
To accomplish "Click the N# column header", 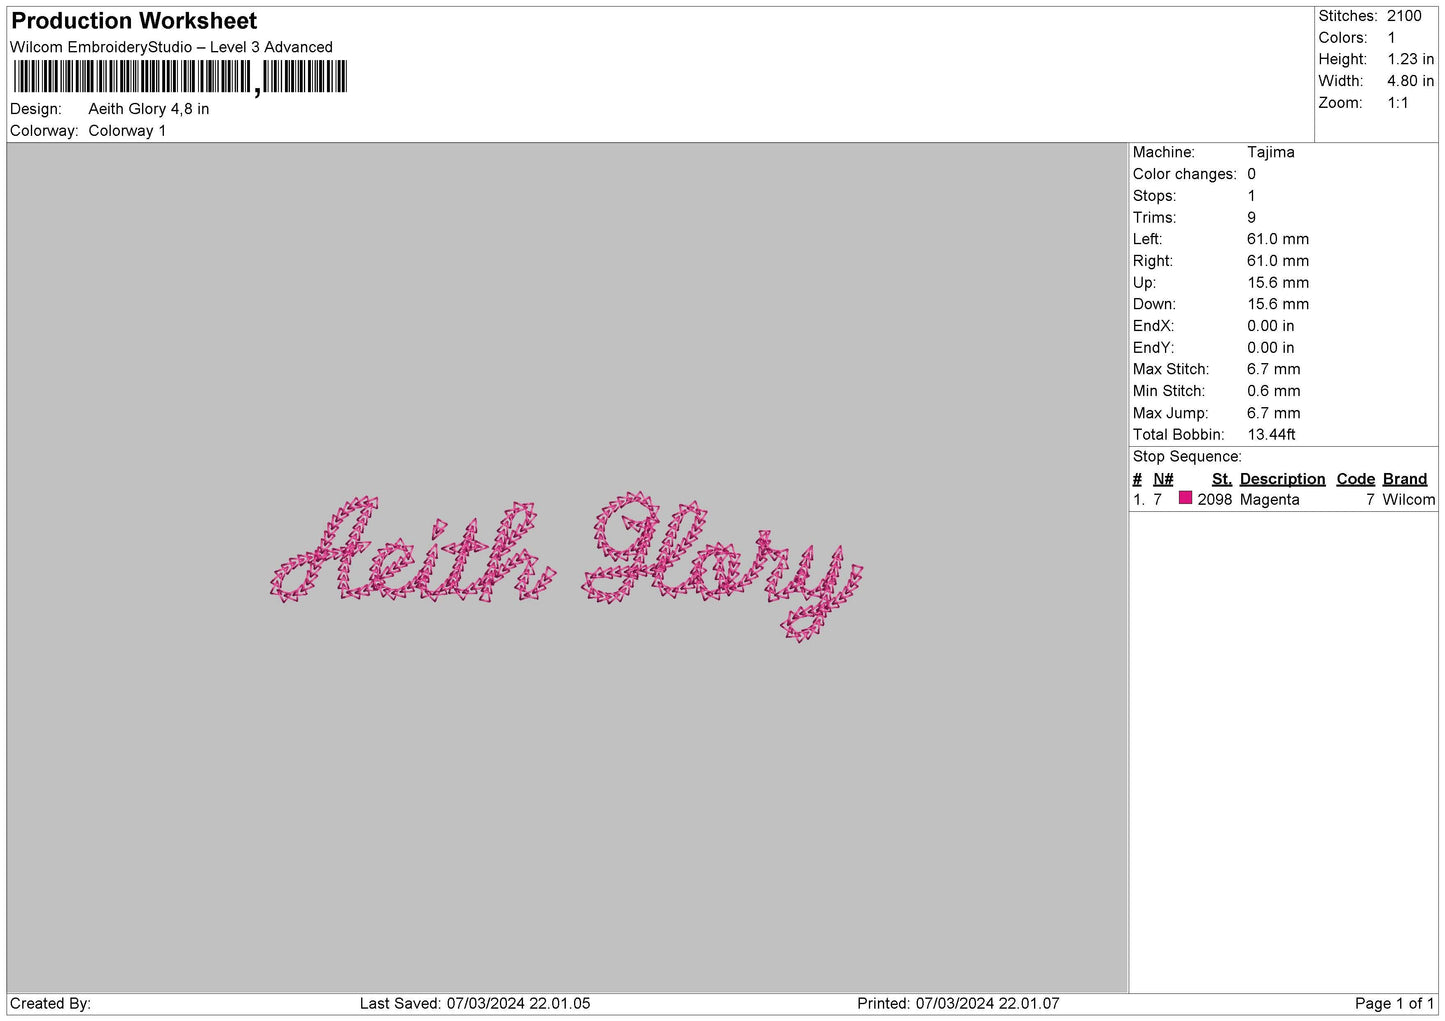I will click(x=1163, y=479).
